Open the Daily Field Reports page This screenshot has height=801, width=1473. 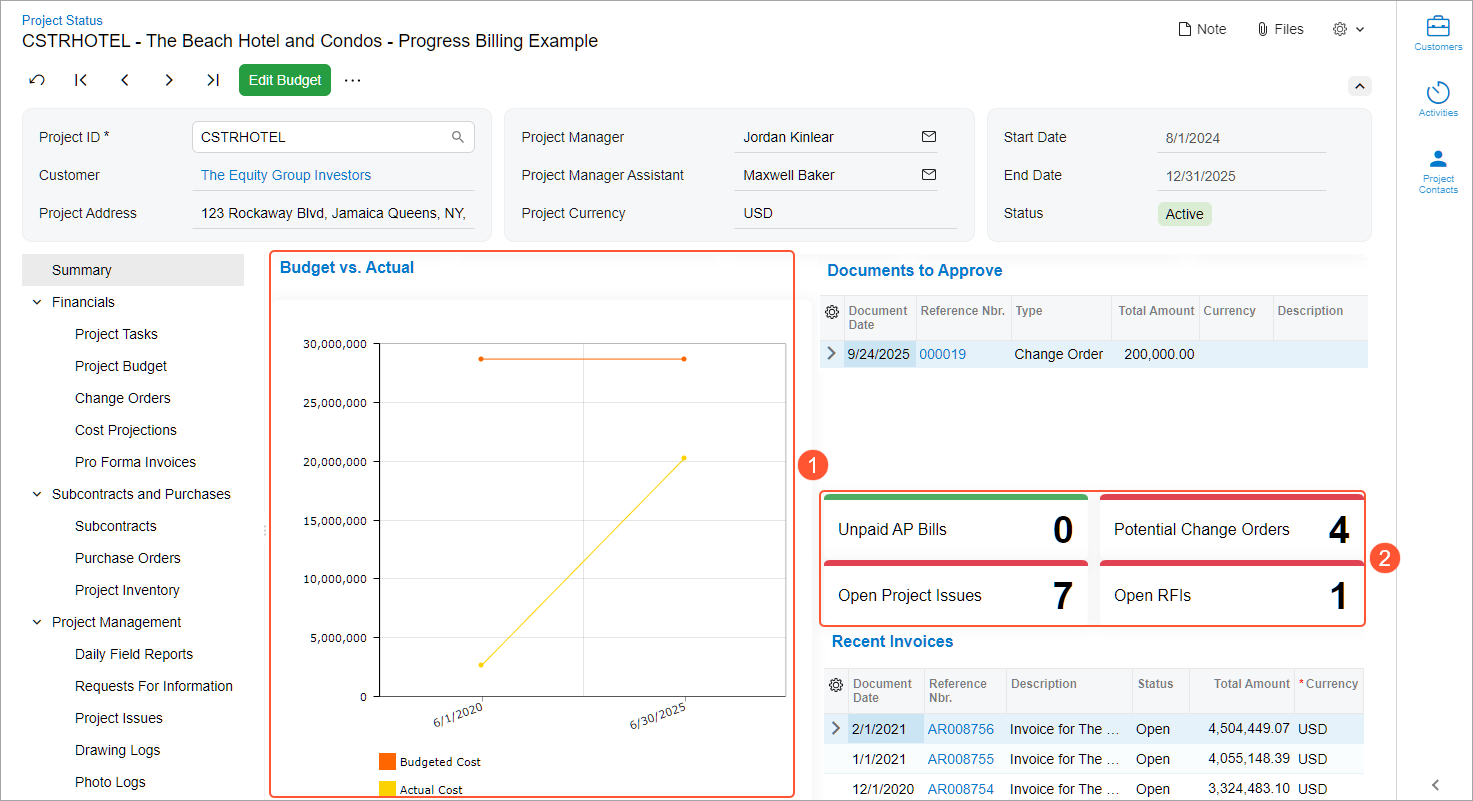pos(133,654)
